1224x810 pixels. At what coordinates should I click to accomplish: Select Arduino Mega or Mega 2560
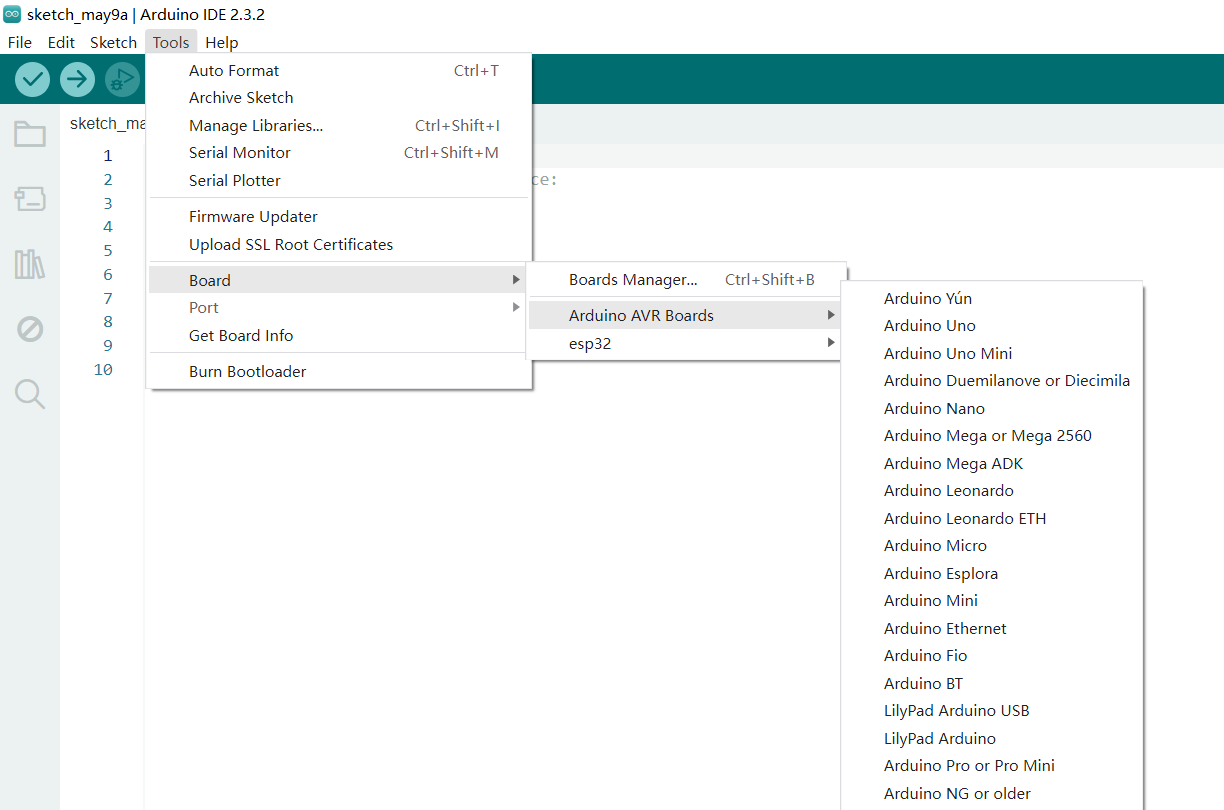[991, 436]
